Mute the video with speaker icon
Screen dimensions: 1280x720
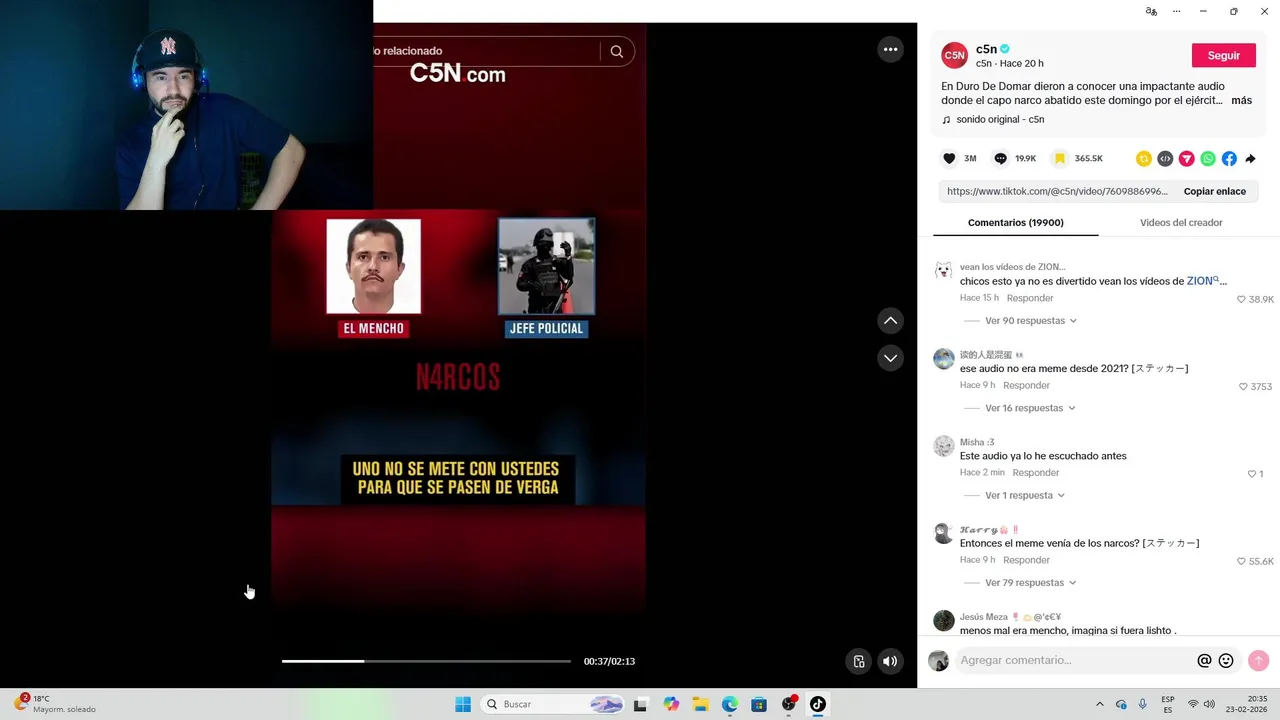(x=890, y=661)
